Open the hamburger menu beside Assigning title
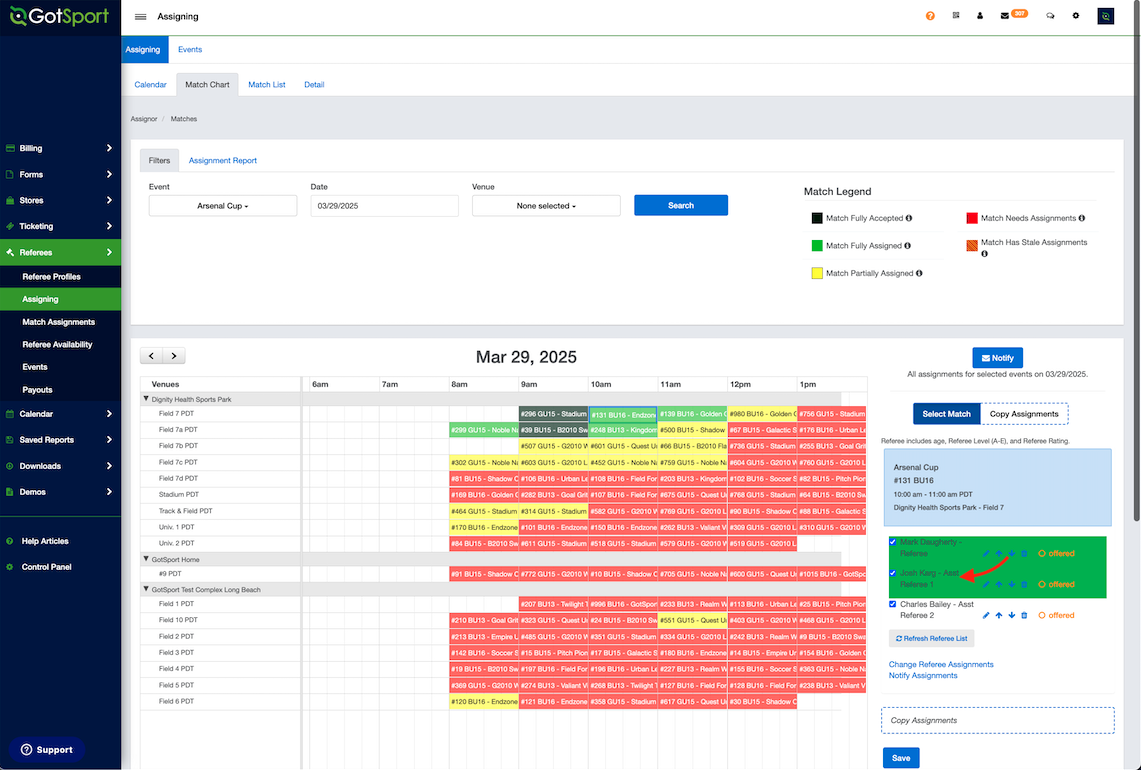The height and width of the screenshot is (770, 1141). [x=140, y=17]
